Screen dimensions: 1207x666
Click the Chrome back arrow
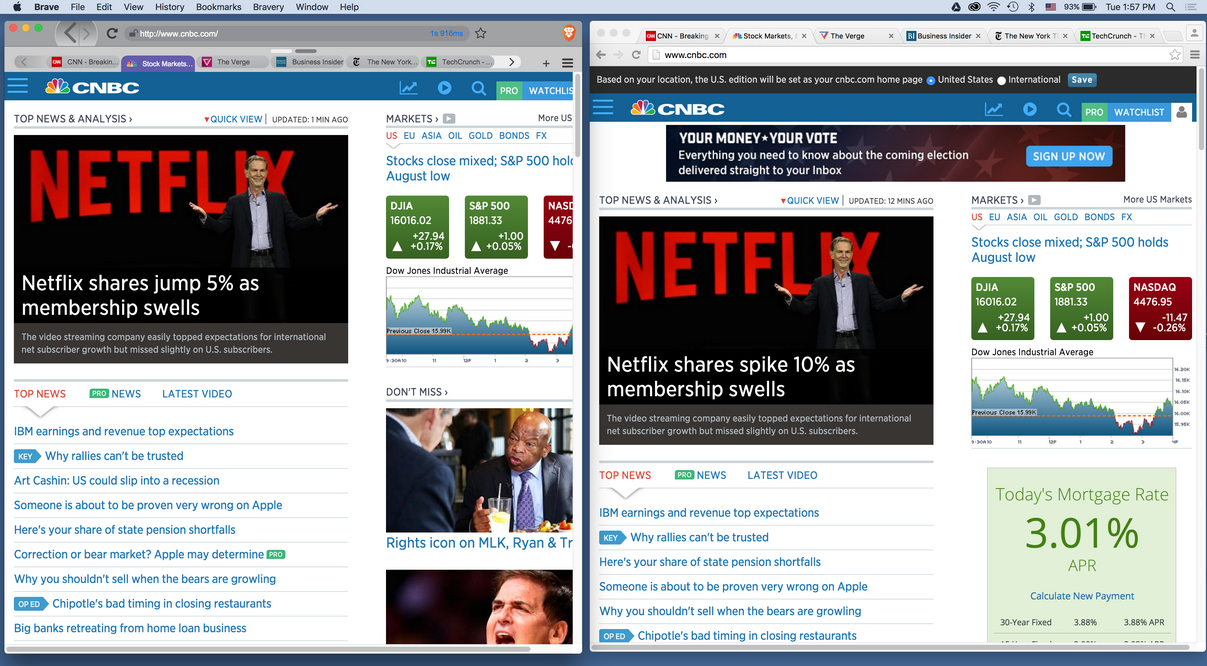601,55
